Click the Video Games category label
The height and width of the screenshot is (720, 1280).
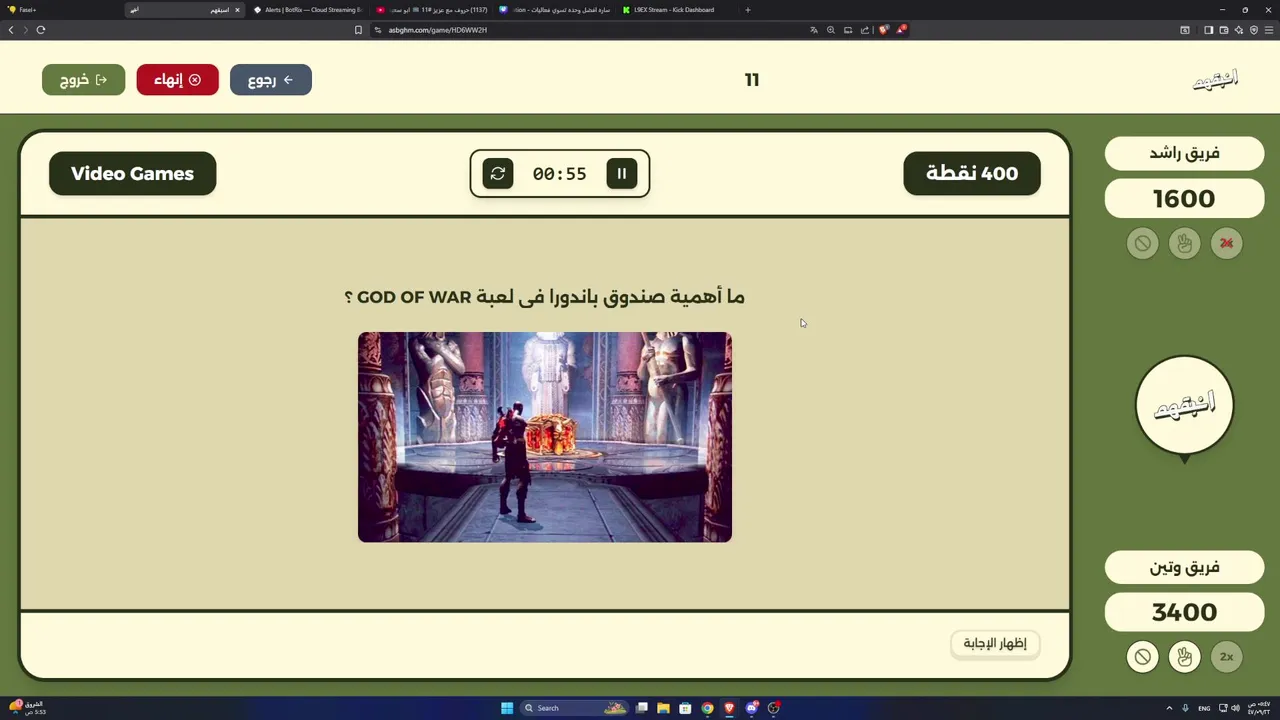coord(132,173)
